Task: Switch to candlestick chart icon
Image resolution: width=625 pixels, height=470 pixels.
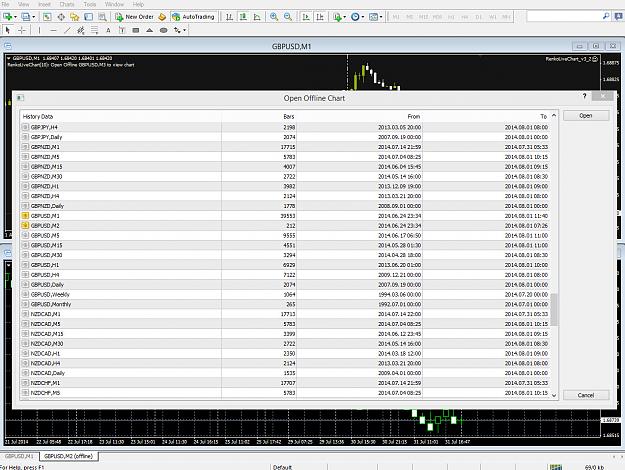Action: point(243,17)
